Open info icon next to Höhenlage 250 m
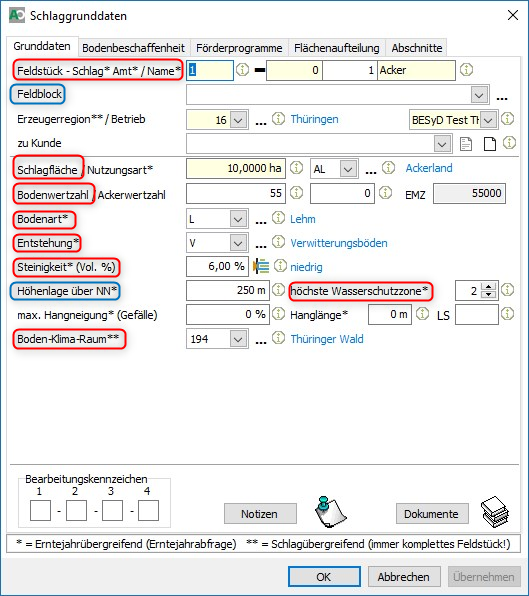The width and height of the screenshot is (529, 596). [x=278, y=290]
